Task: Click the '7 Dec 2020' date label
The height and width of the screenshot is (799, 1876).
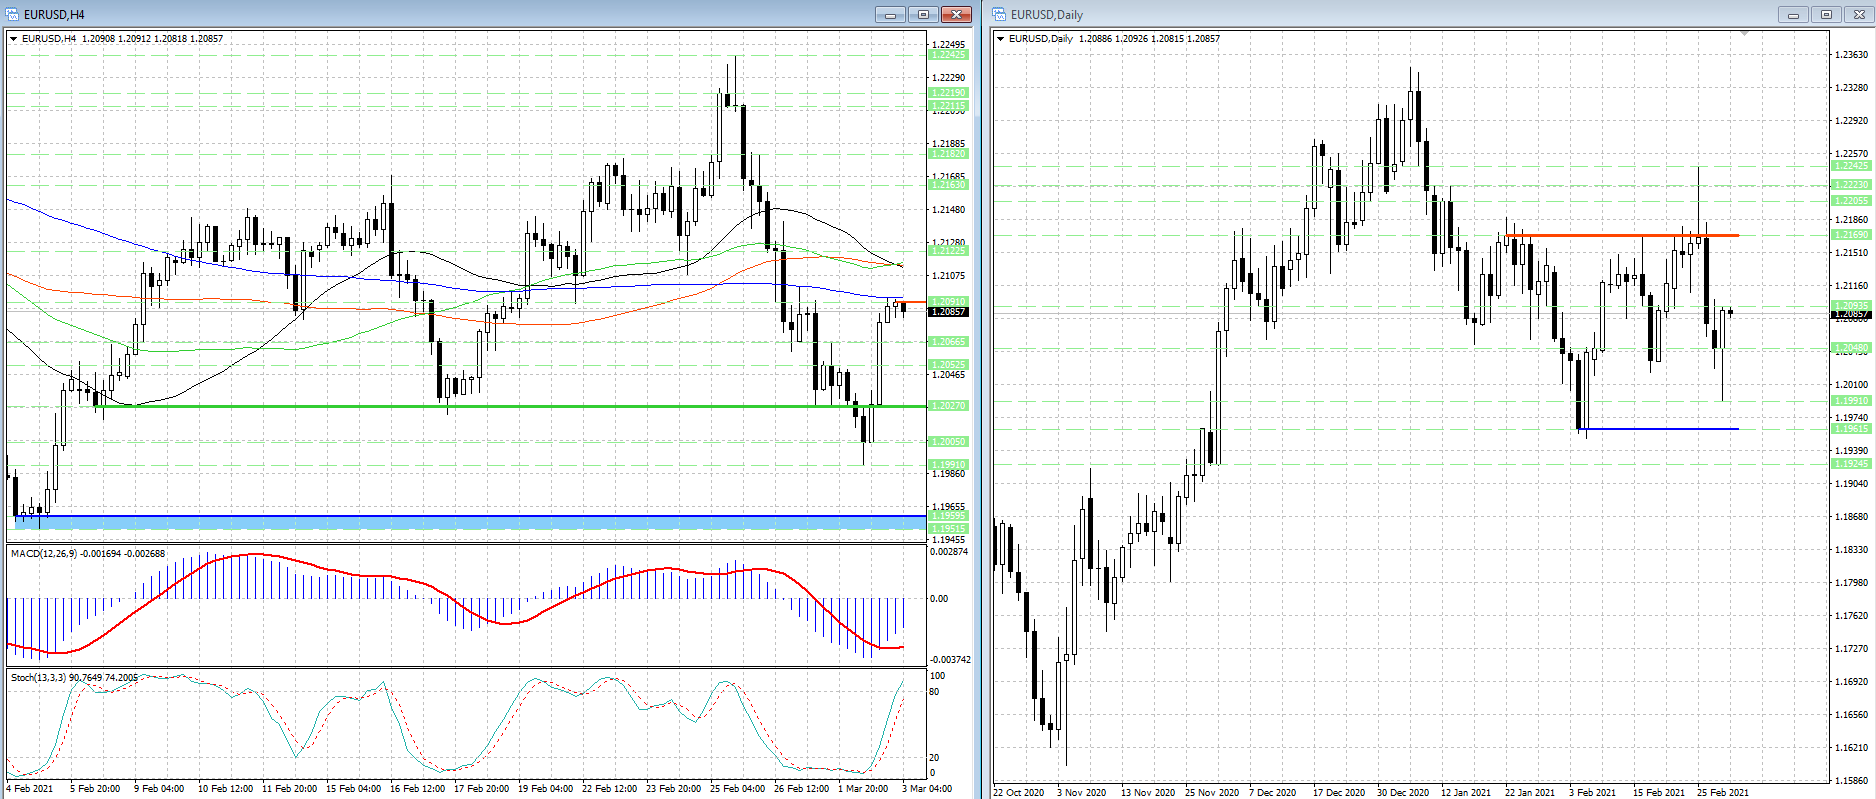Action: [1272, 793]
